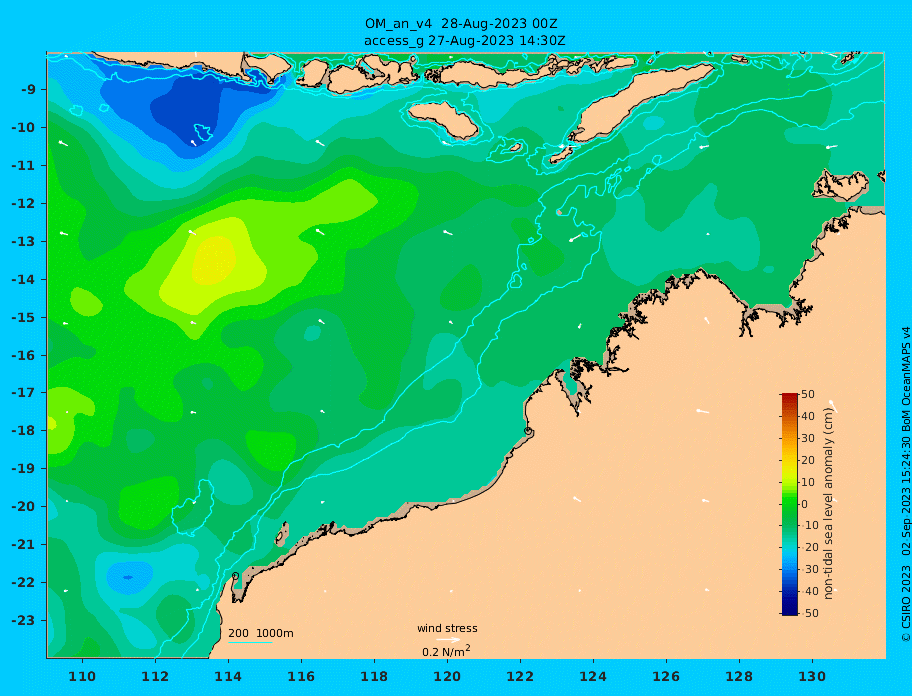Click the dark blue bottom of the color bar
Image resolution: width=912 pixels, height=696 pixels.
tap(789, 609)
